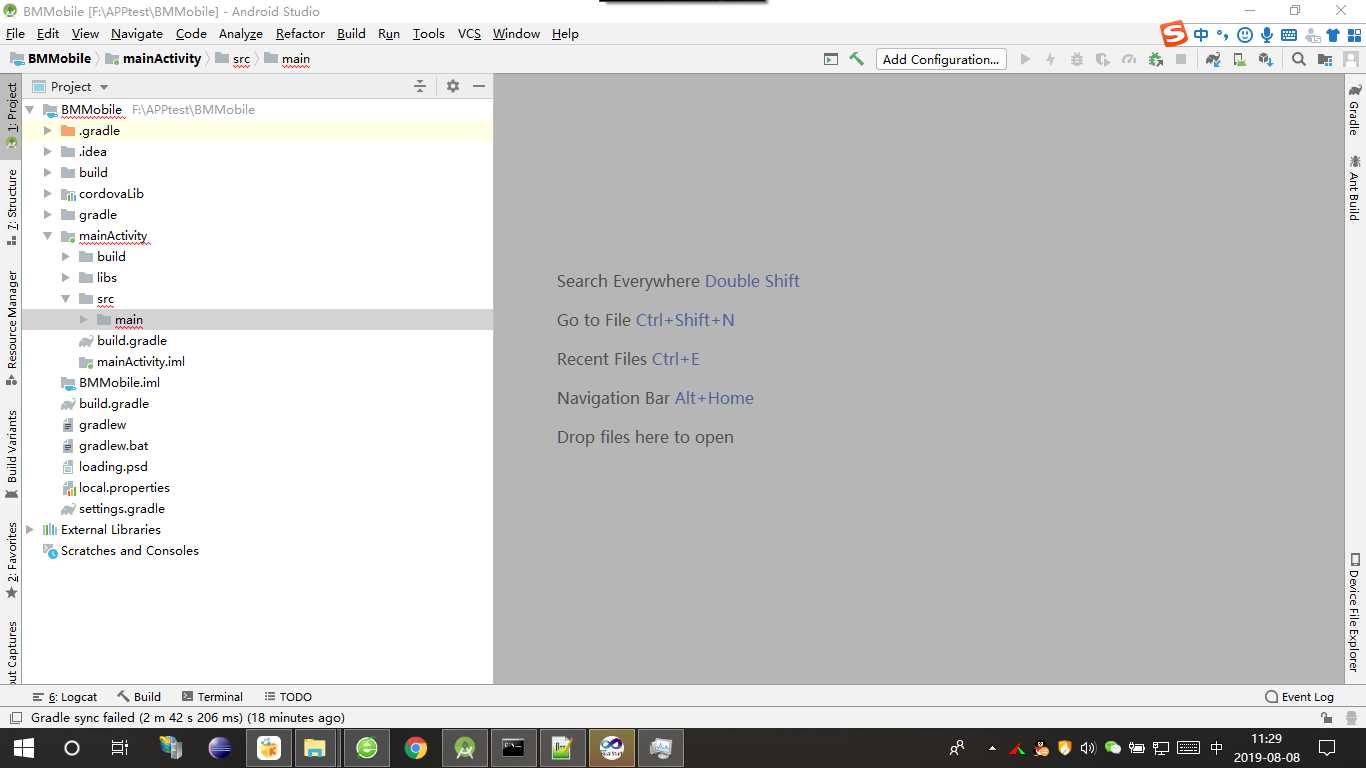Viewport: 1366px width, 768px height.
Task: Select Scratches and Consoles
Action: [x=130, y=551]
